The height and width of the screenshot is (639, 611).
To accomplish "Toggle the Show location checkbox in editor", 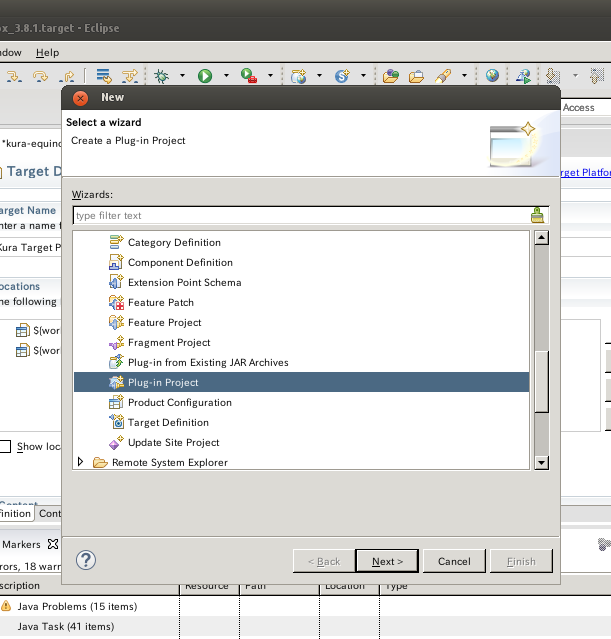I will (5, 446).
